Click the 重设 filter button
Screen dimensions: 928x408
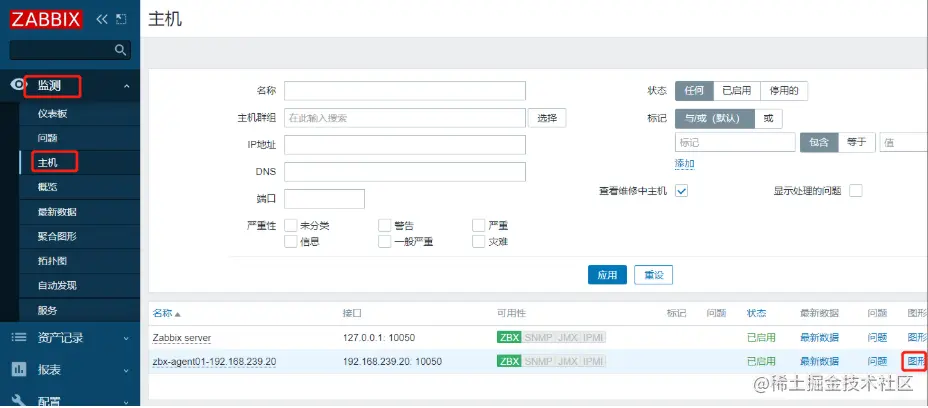pyautogui.click(x=653, y=275)
